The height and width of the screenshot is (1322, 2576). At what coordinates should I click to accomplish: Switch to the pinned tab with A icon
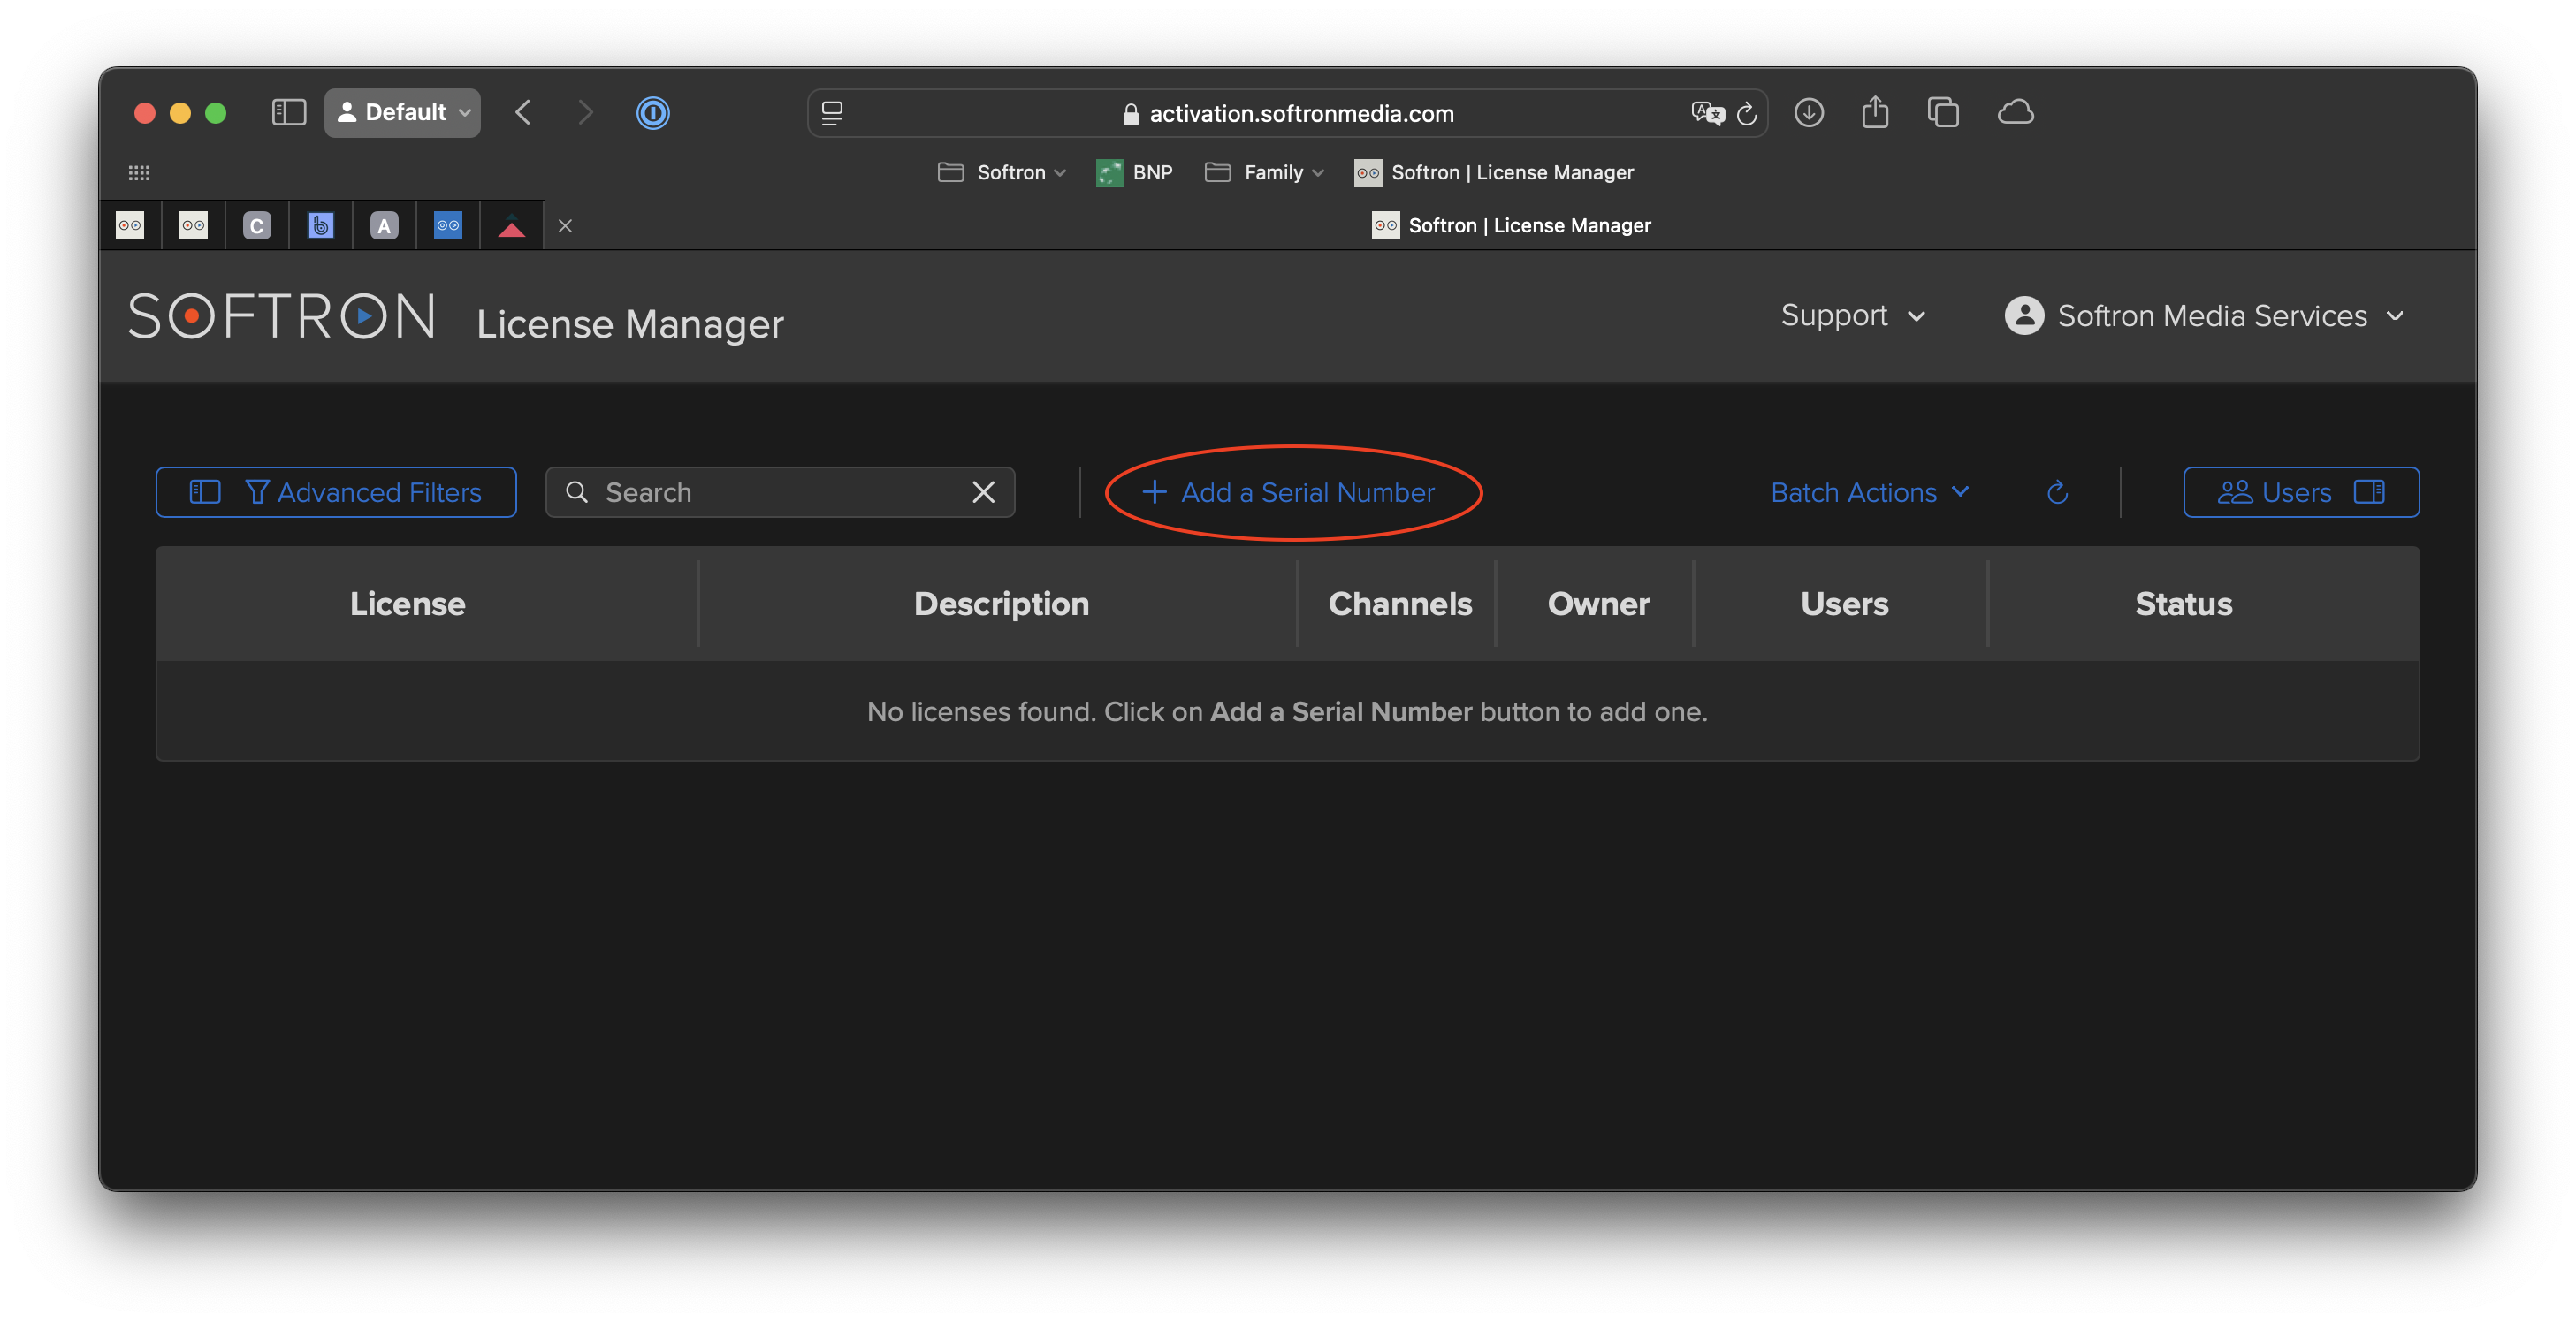(x=384, y=225)
